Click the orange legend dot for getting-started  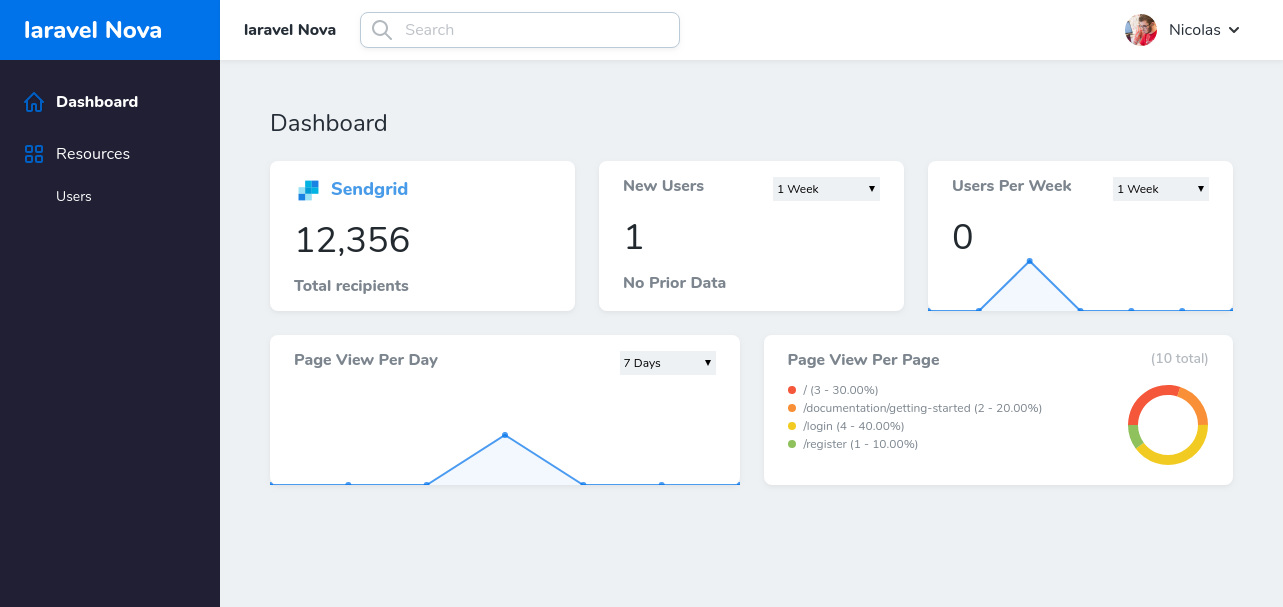[792, 408]
